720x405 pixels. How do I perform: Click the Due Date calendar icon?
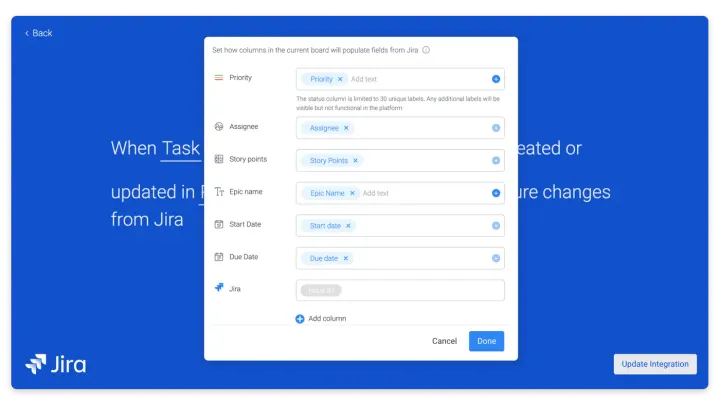[x=219, y=257]
